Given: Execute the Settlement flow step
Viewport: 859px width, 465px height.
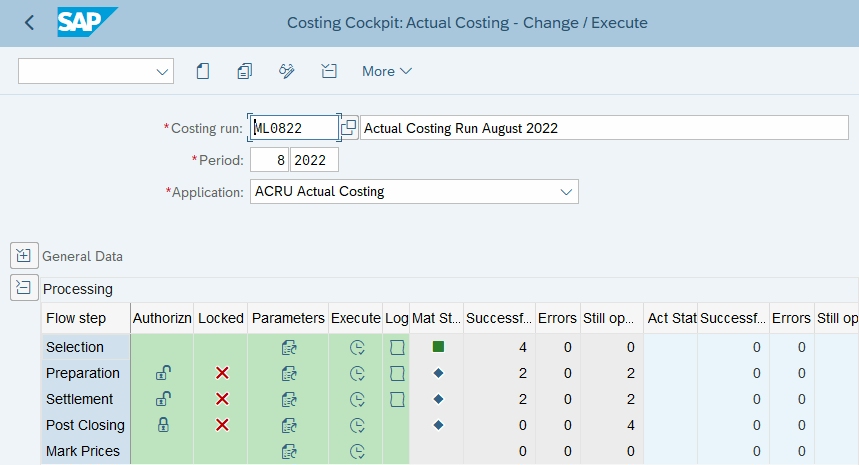Looking at the screenshot, I should [x=356, y=399].
